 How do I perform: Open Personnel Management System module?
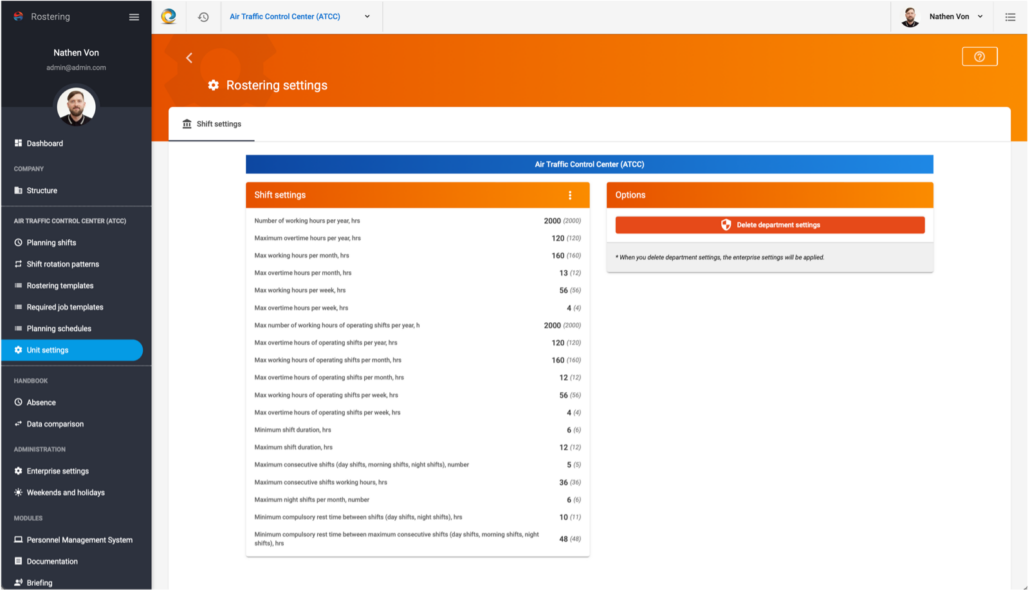point(79,540)
